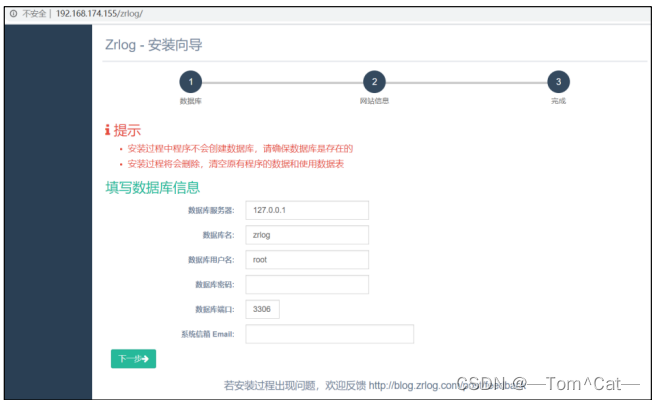The image size is (655, 400).
Task: Click the red 提示 info icon
Action: pos(107,130)
